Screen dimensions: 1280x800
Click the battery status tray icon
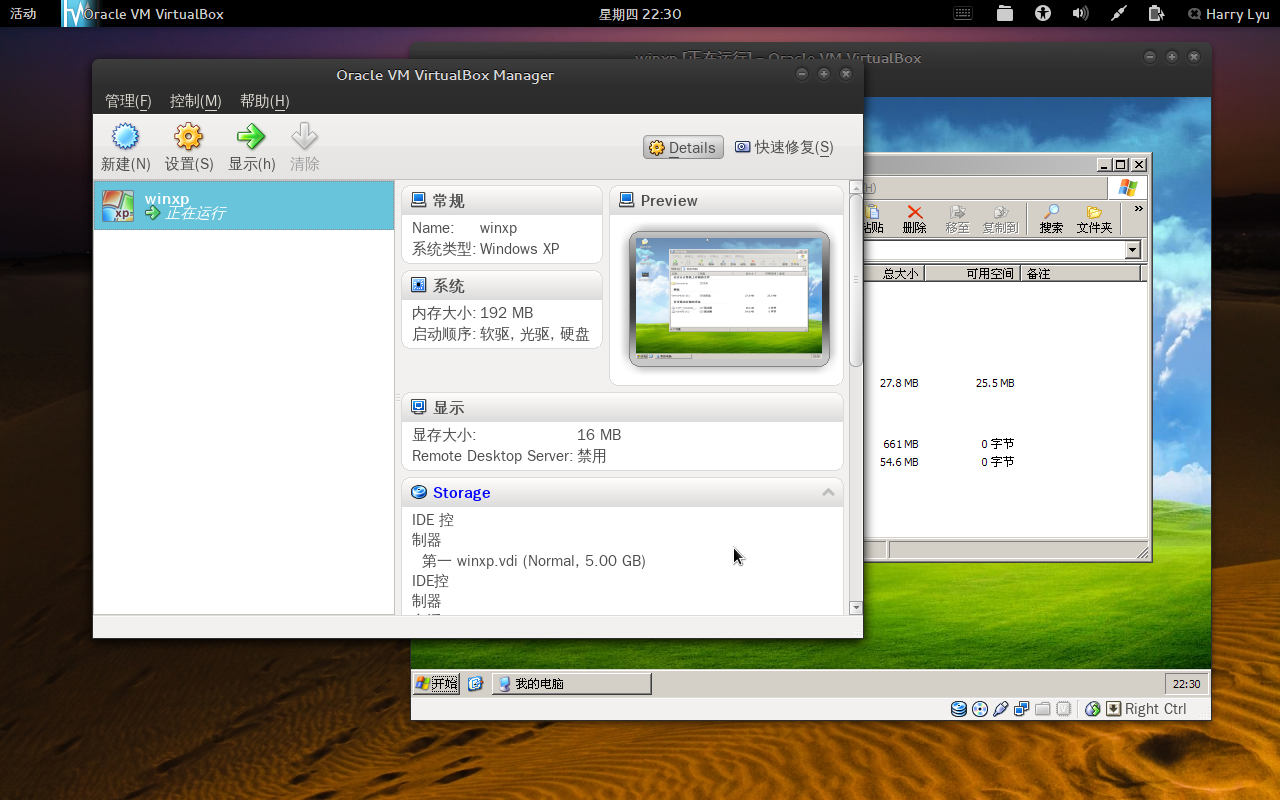[1156, 14]
